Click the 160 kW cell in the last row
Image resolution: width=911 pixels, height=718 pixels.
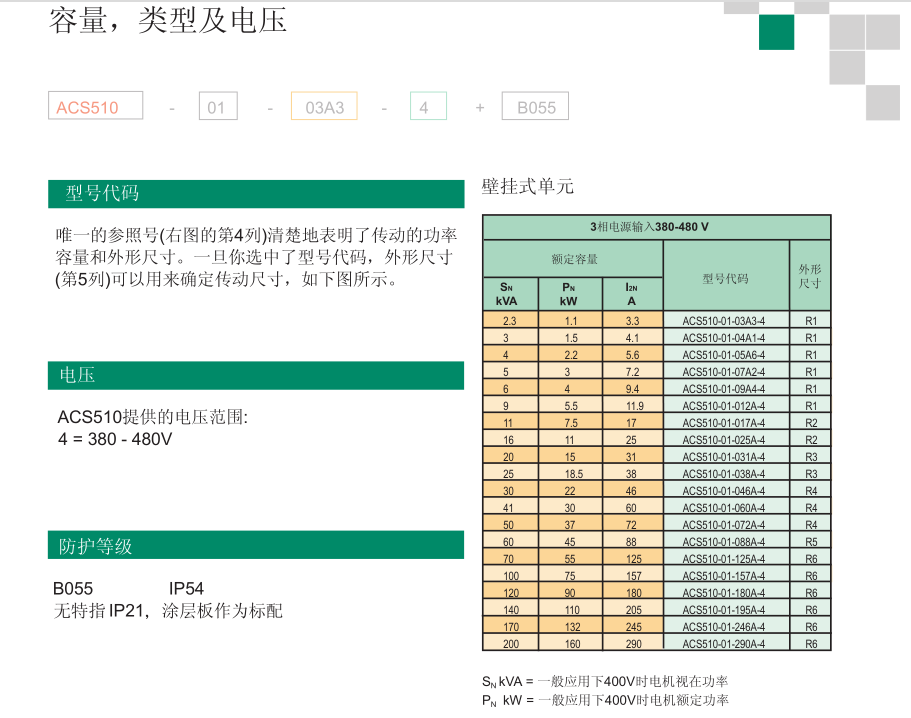coord(571,644)
